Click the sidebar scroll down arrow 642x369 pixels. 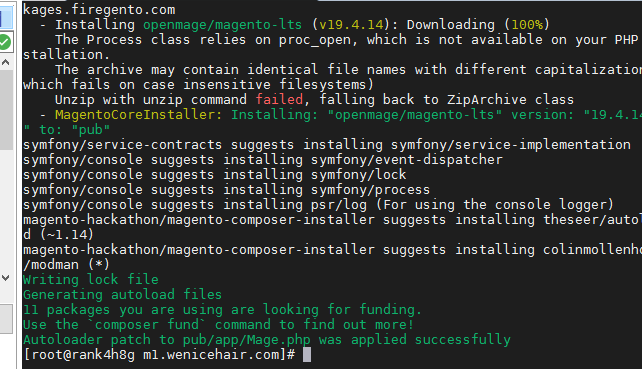pyautogui.click(x=6, y=278)
